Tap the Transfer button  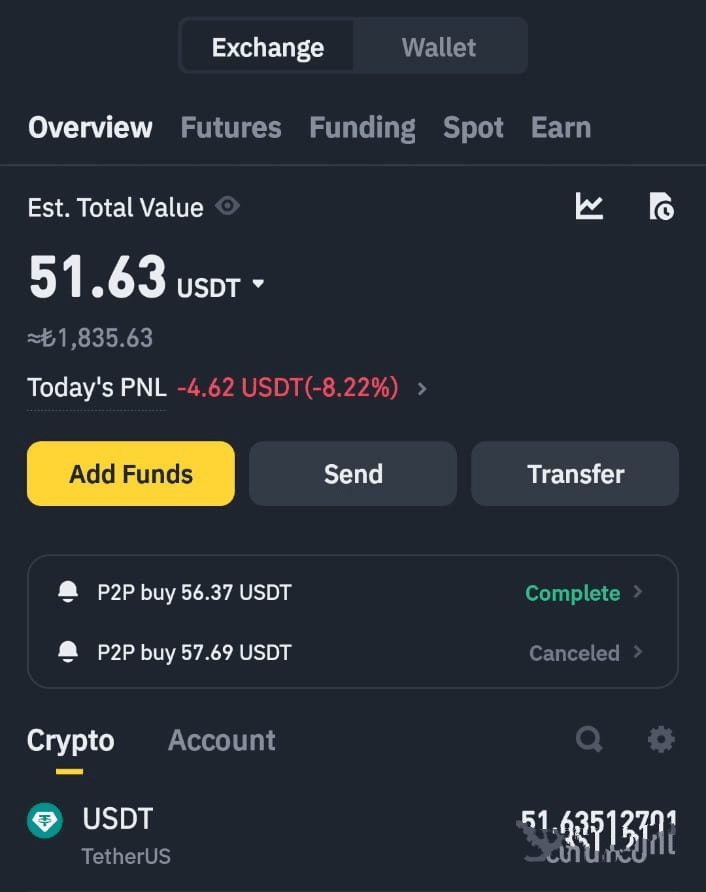(x=575, y=474)
